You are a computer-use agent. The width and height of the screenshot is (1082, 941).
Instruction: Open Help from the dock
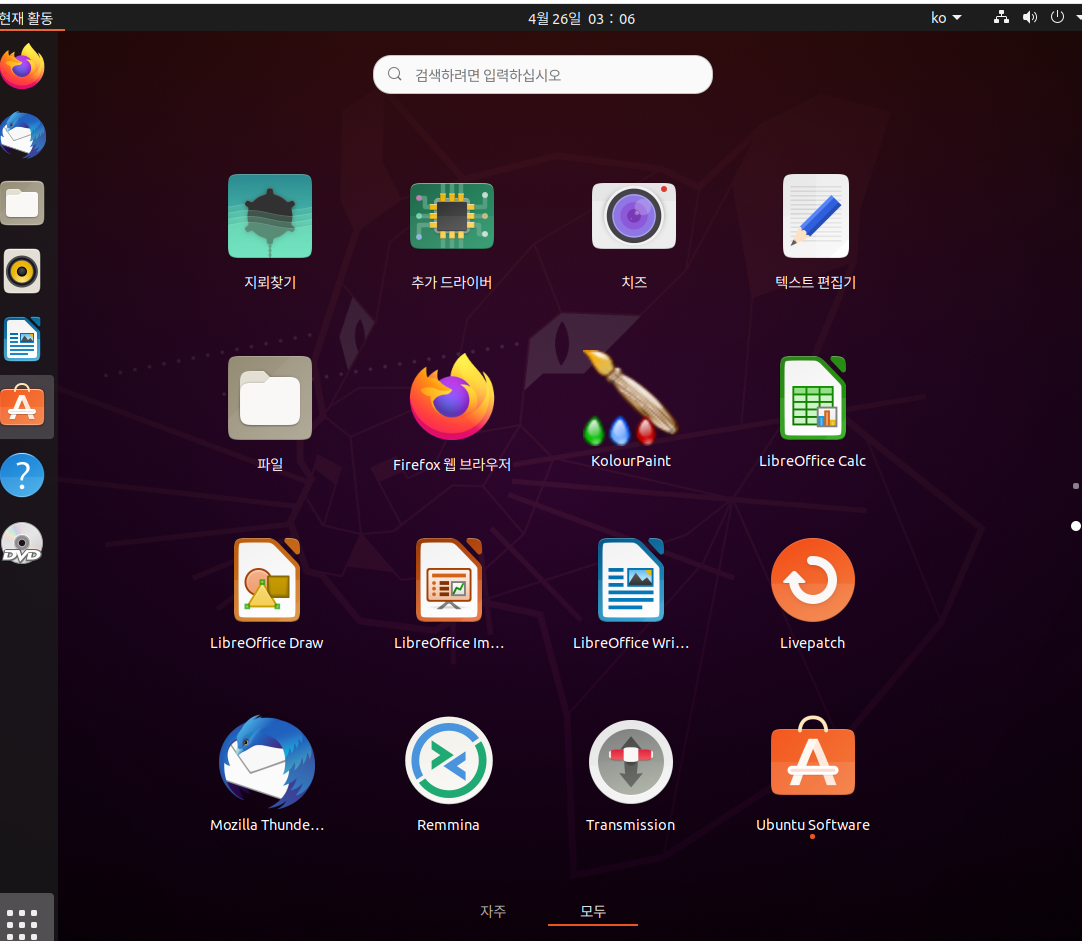pyautogui.click(x=22, y=475)
